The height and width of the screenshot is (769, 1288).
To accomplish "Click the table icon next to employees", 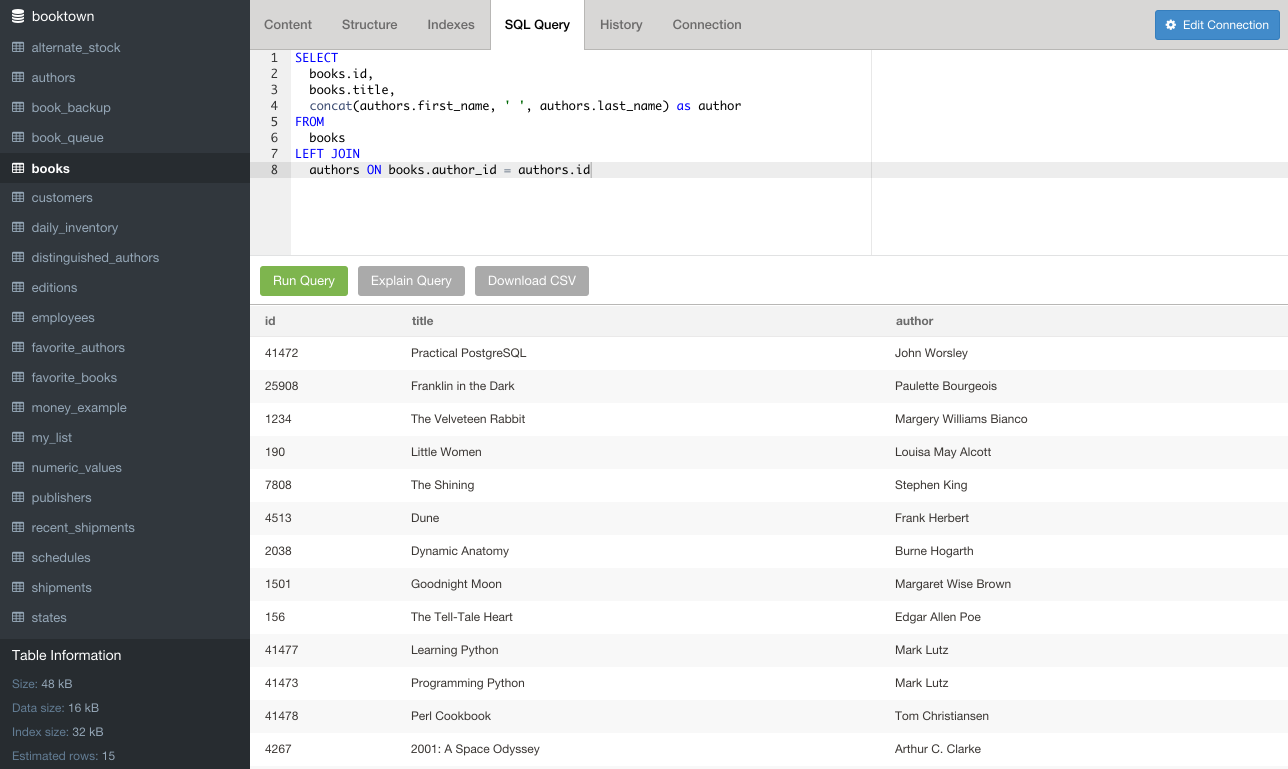I will click(x=18, y=318).
